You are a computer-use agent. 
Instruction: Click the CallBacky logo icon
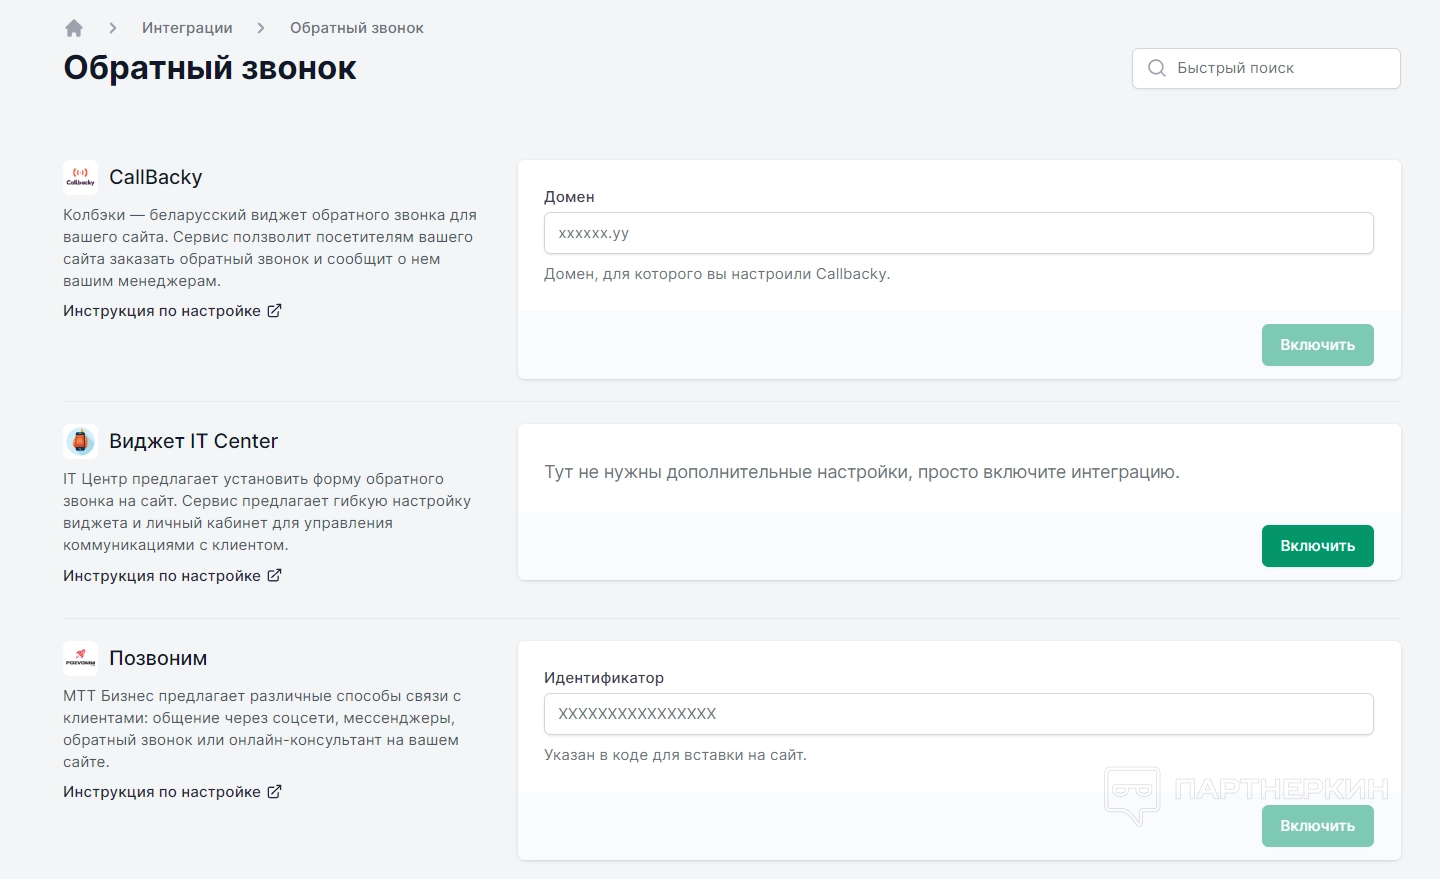[80, 177]
